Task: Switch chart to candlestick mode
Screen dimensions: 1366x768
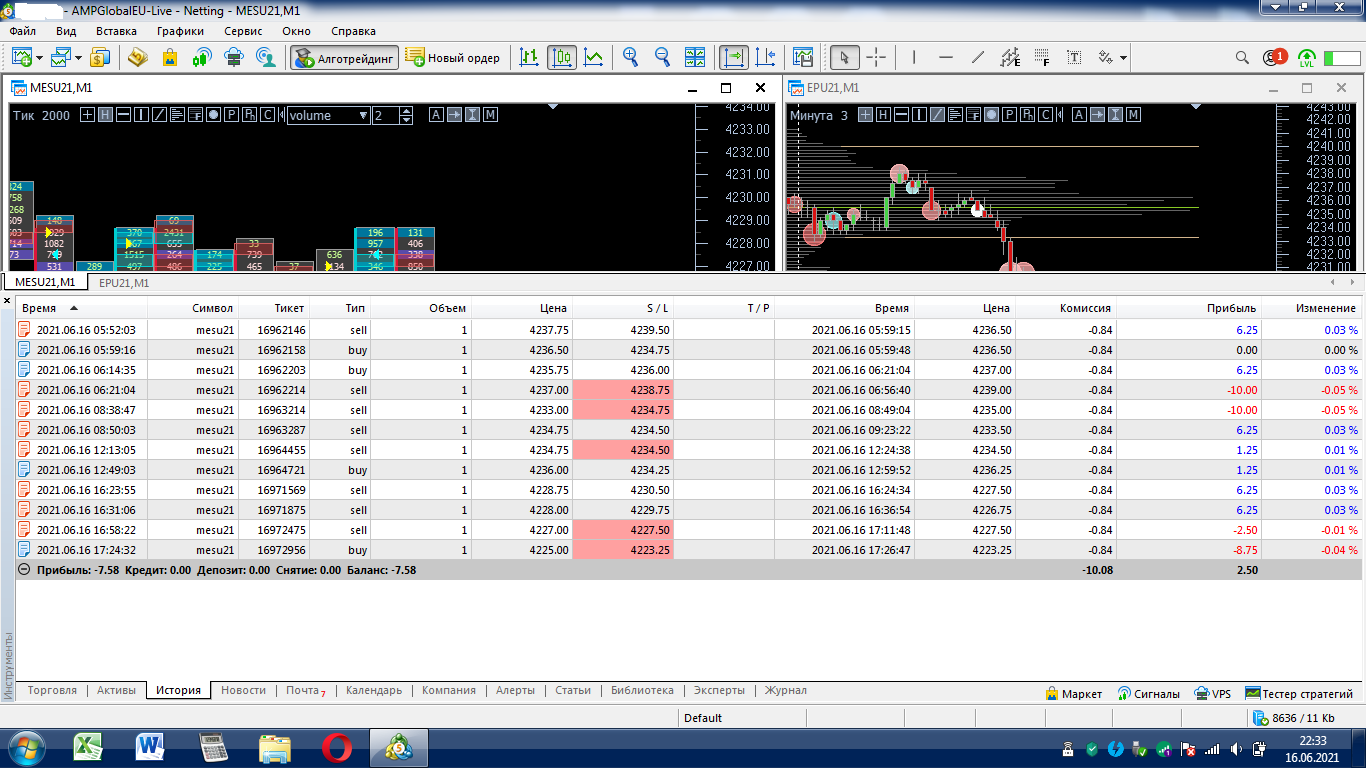Action: (x=562, y=57)
